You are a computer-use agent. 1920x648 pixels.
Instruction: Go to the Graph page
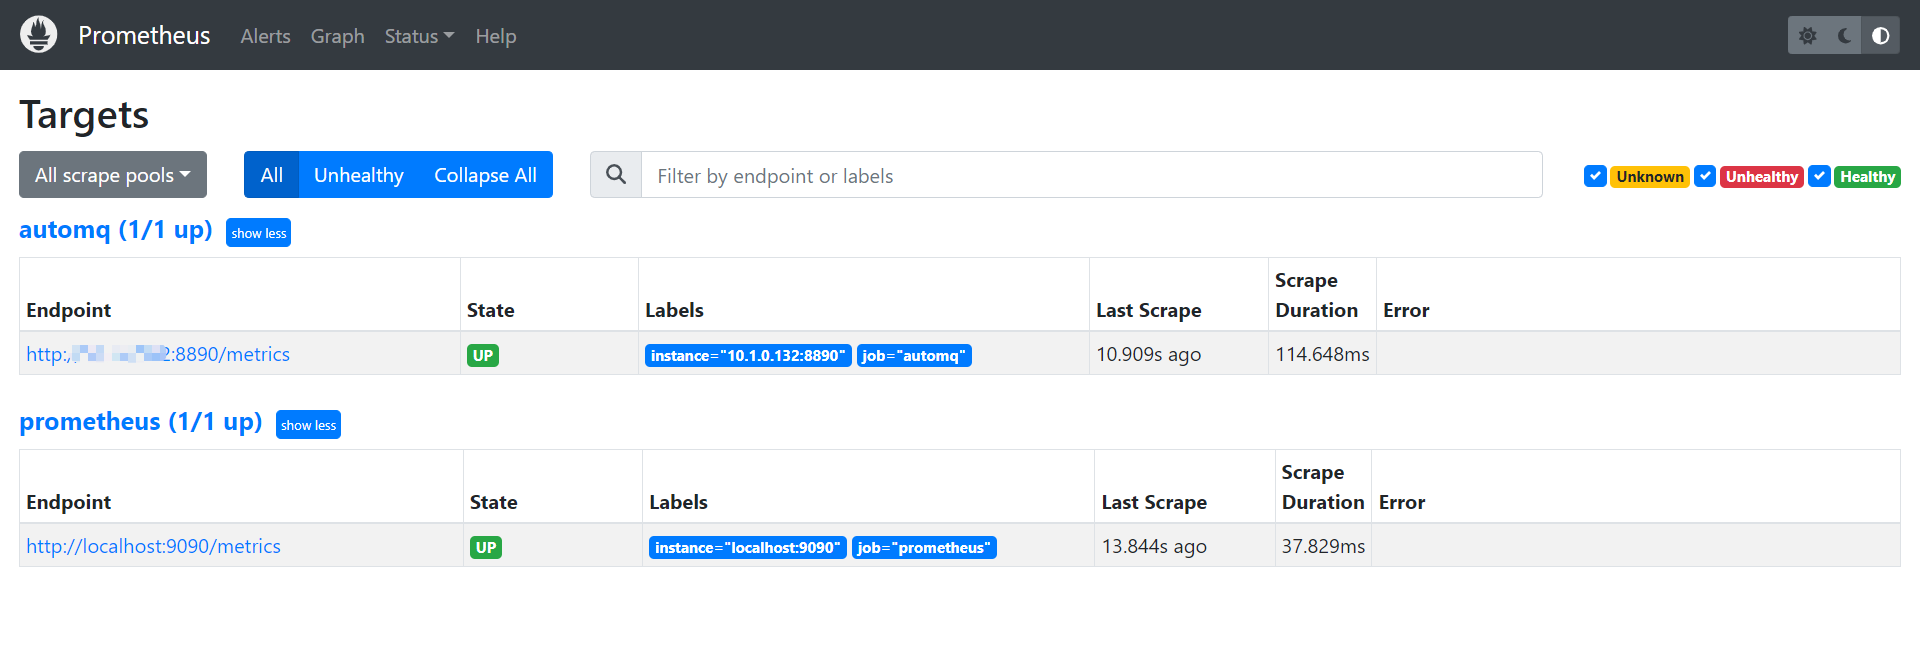[337, 36]
